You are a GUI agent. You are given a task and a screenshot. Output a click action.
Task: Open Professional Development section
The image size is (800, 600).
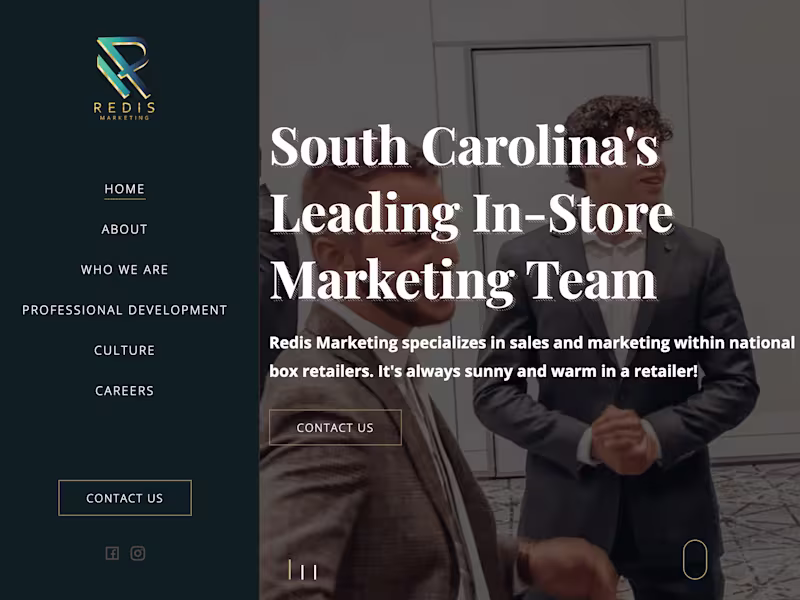pos(124,310)
